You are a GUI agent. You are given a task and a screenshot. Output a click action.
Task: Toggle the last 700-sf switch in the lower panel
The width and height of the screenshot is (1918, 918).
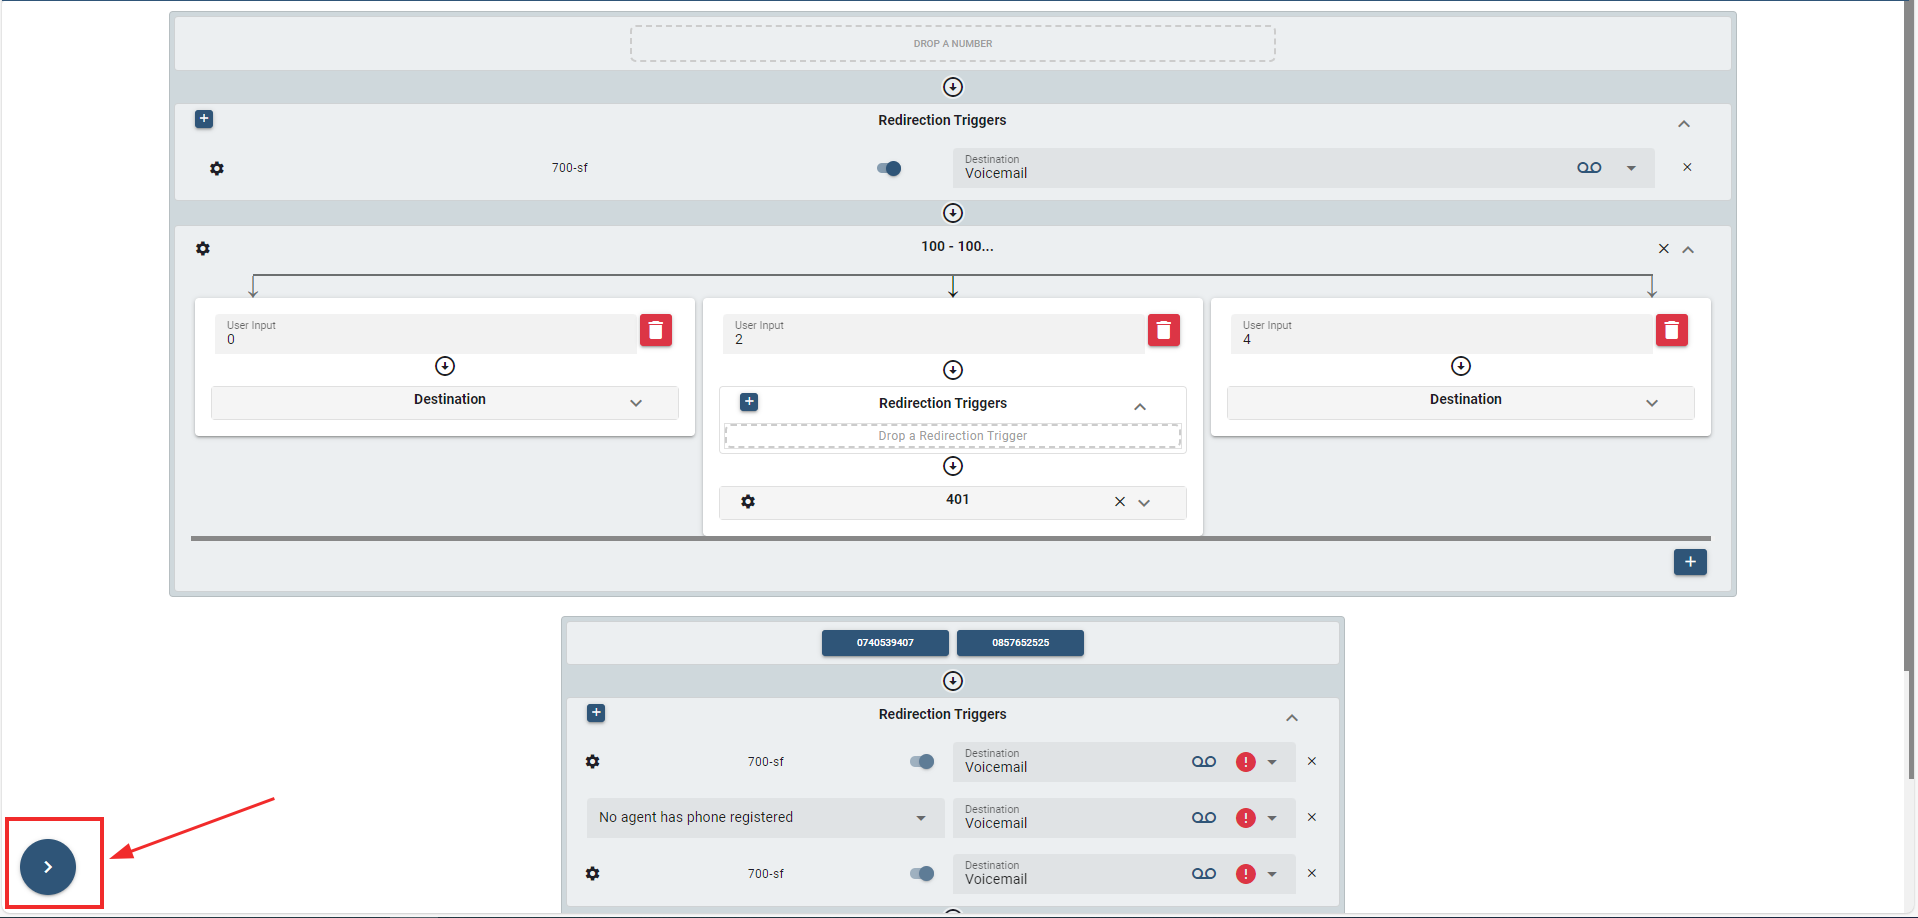click(922, 874)
